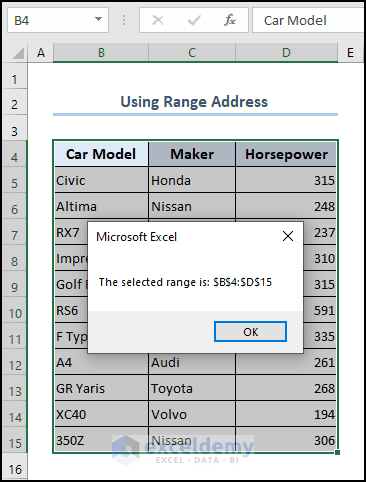The width and height of the screenshot is (366, 482).
Task: Select column C header
Action: point(192,53)
